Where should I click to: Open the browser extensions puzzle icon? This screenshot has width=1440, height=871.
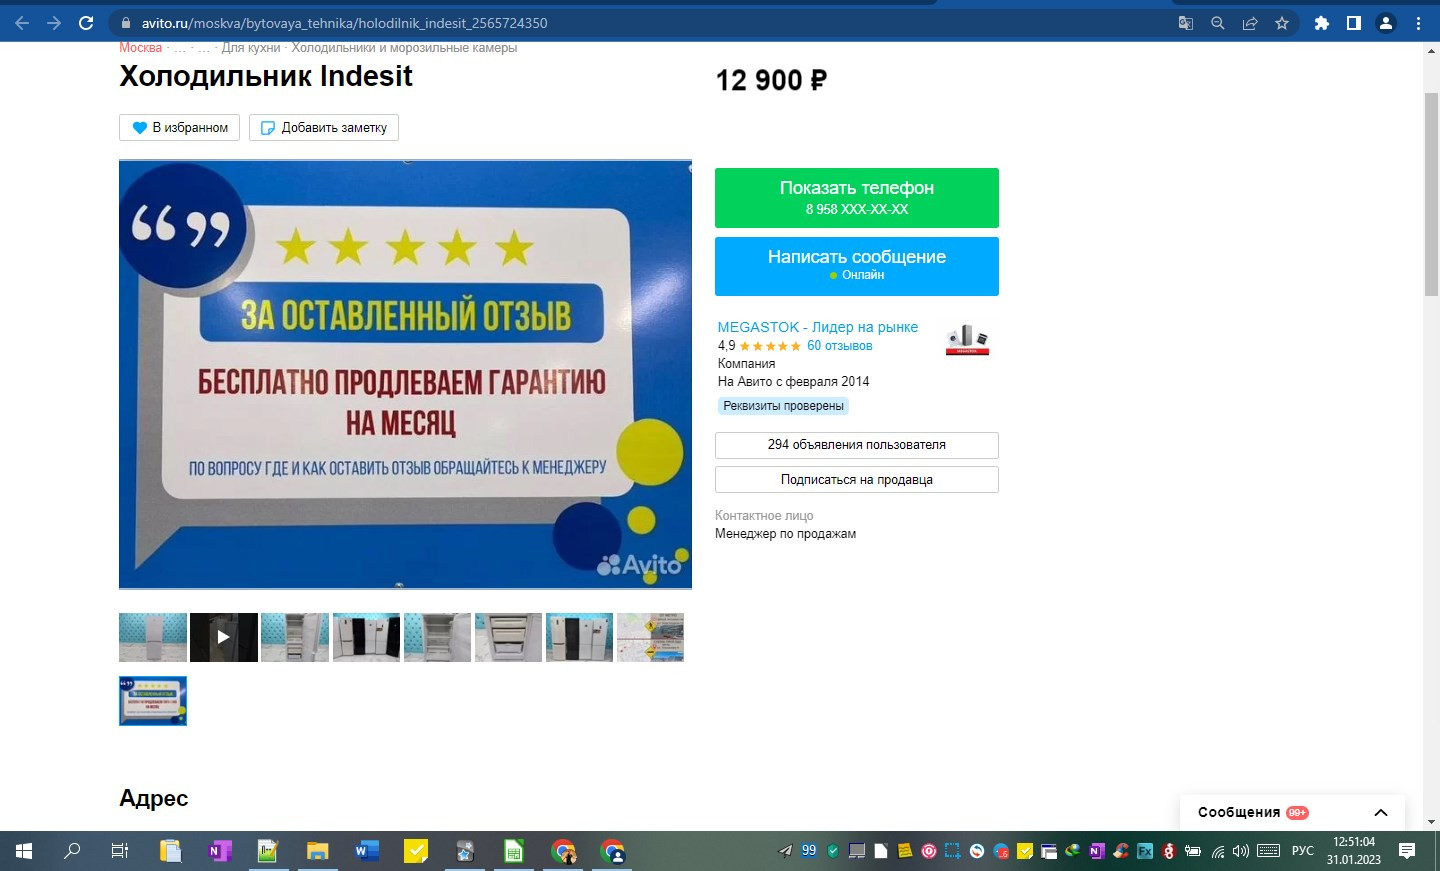[x=1322, y=23]
